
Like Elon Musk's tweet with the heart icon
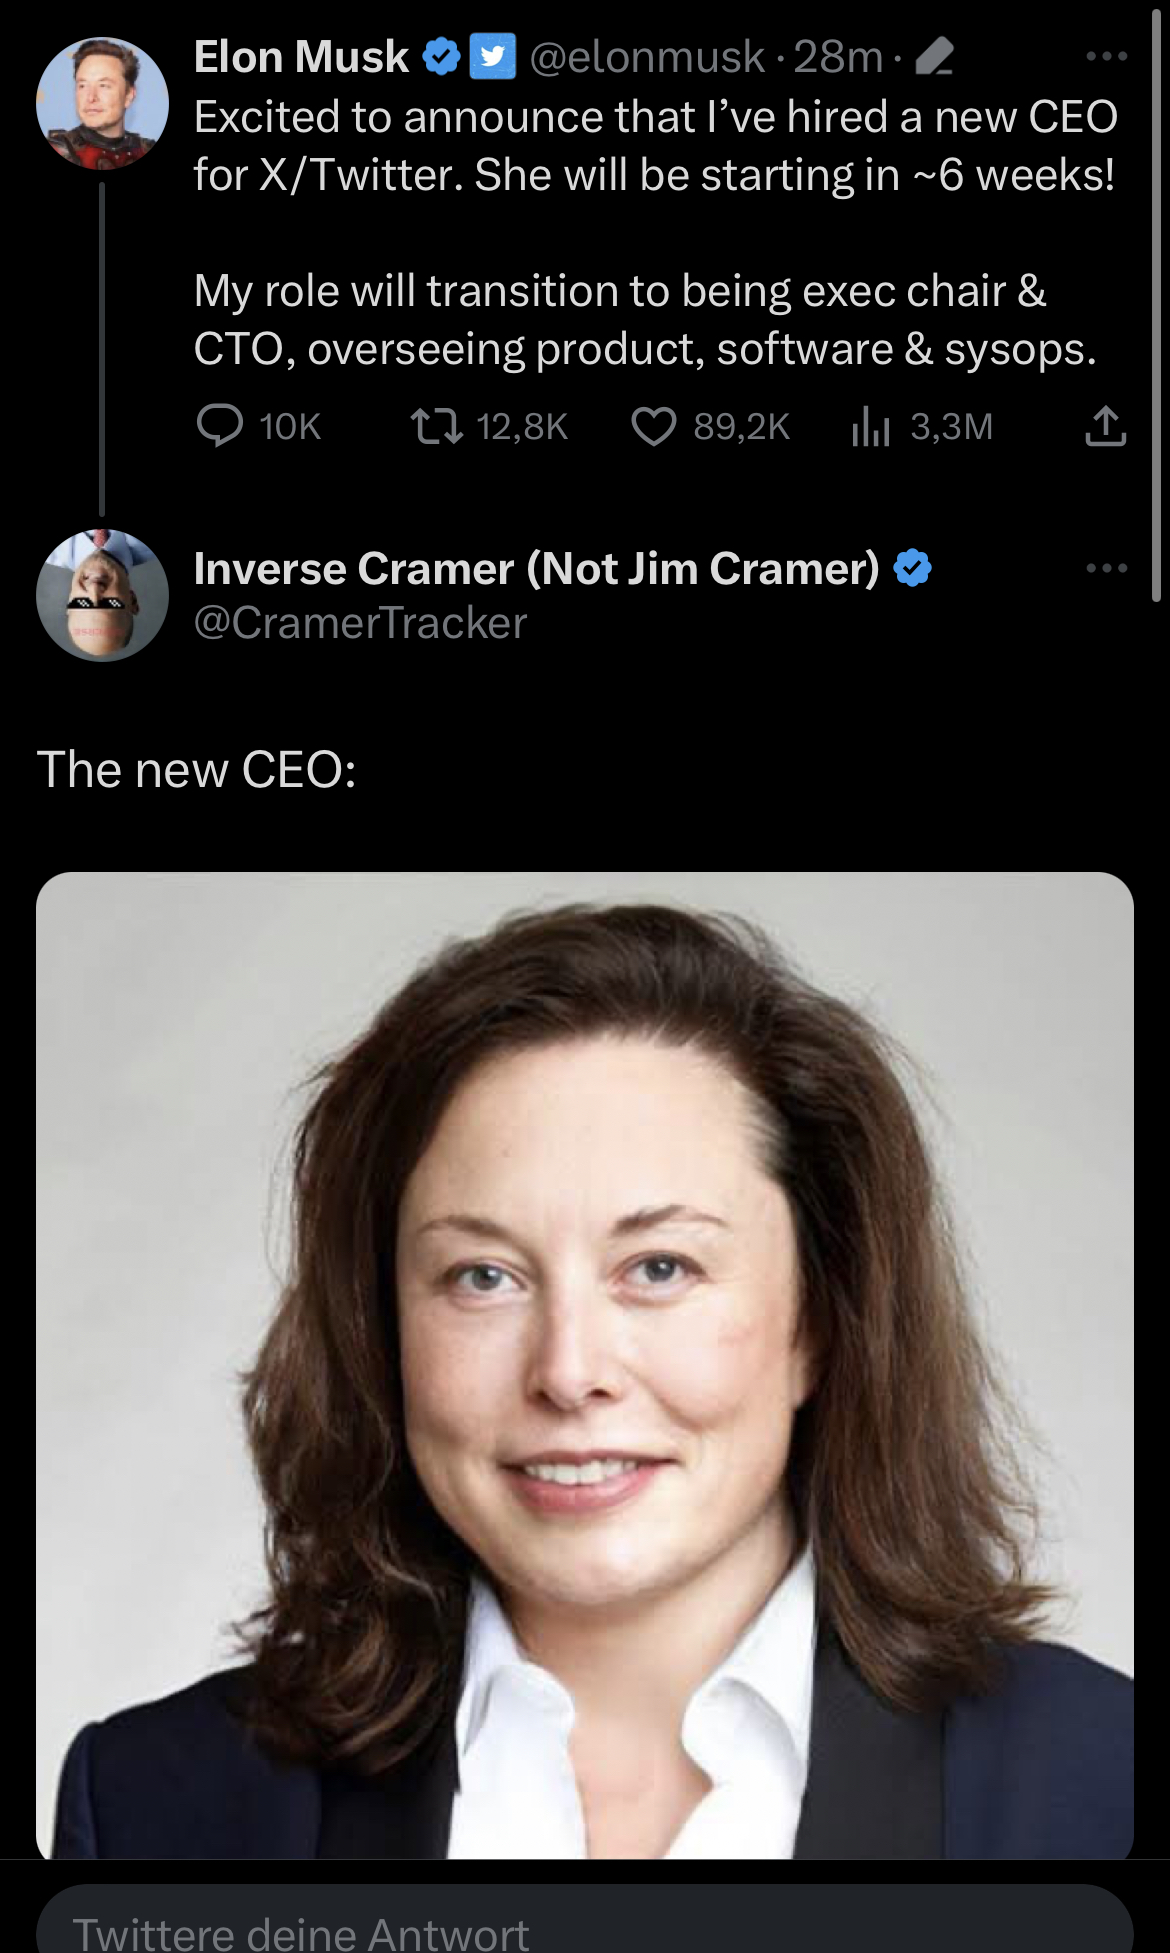pyautogui.click(x=654, y=426)
